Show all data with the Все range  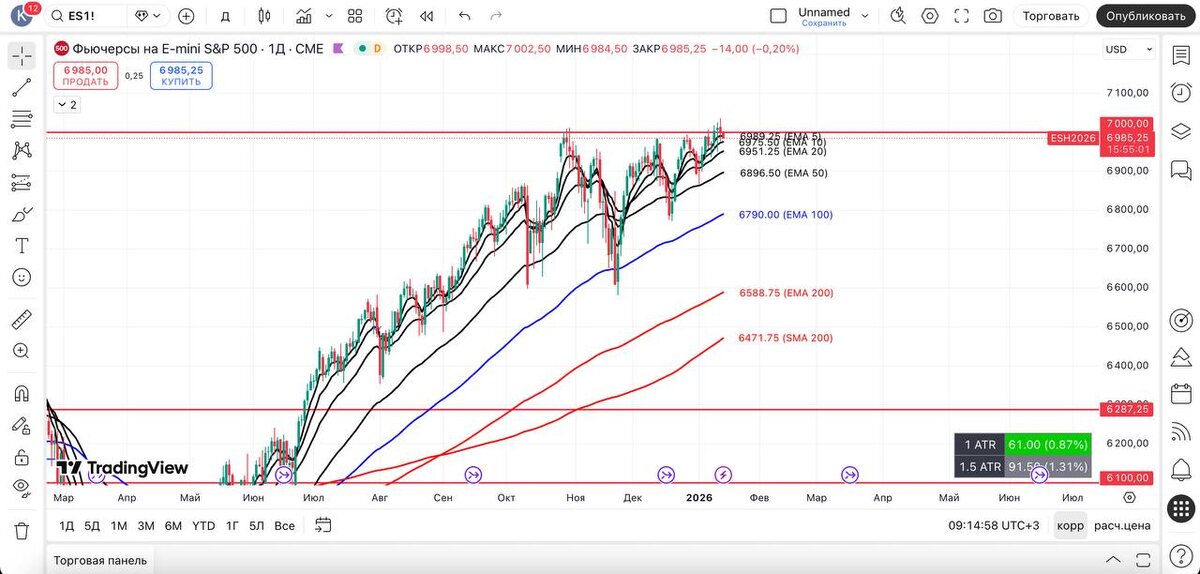click(284, 525)
